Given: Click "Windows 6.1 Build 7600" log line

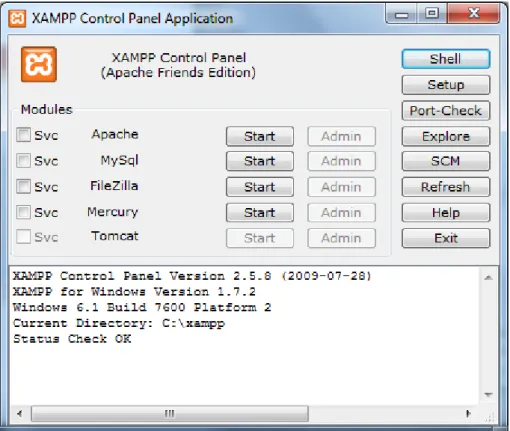Looking at the screenshot, I should (x=142, y=307).
